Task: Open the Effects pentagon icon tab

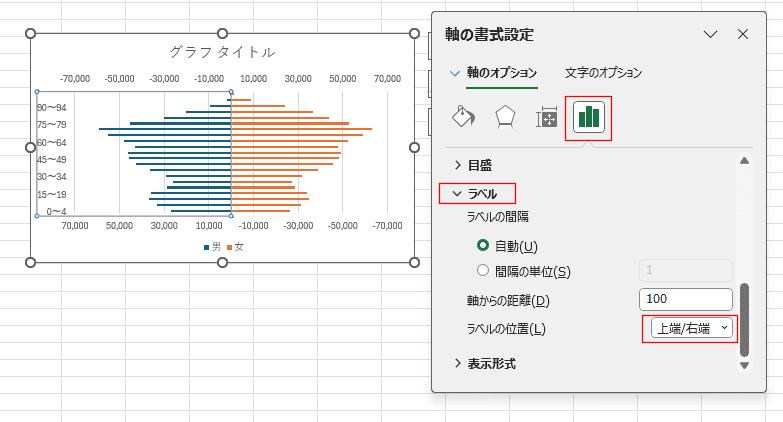Action: tap(505, 117)
